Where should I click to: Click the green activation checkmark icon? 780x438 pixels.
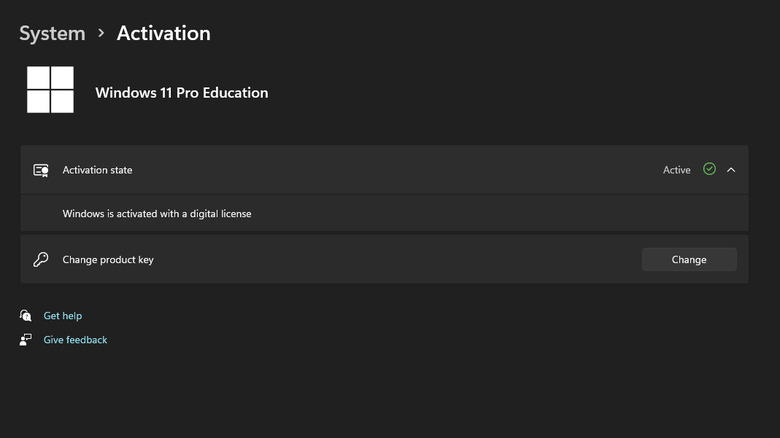pyautogui.click(x=709, y=170)
